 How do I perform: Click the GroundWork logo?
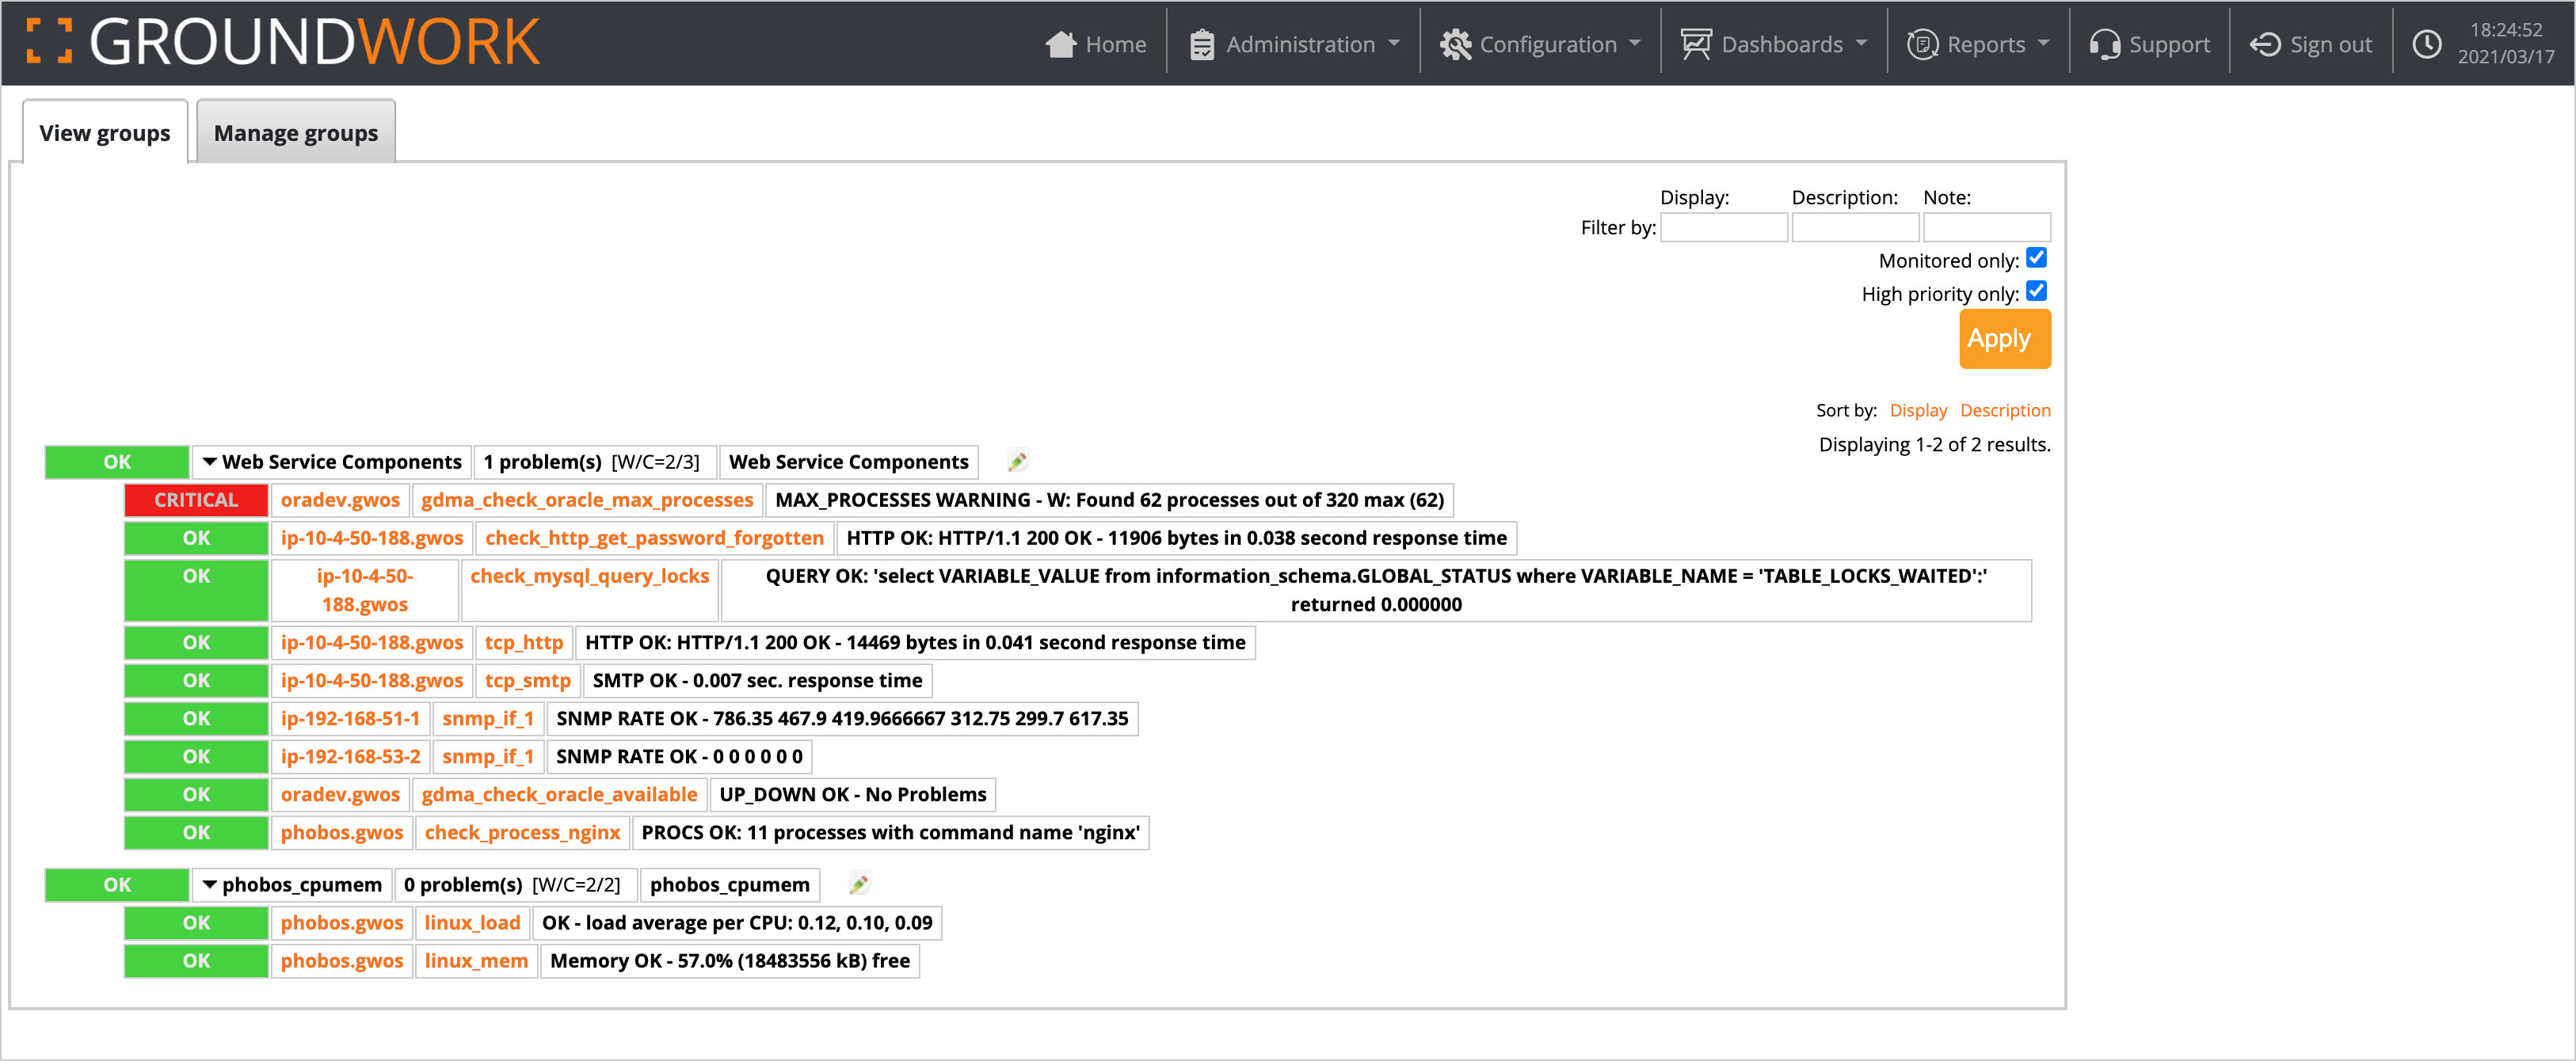click(x=283, y=42)
